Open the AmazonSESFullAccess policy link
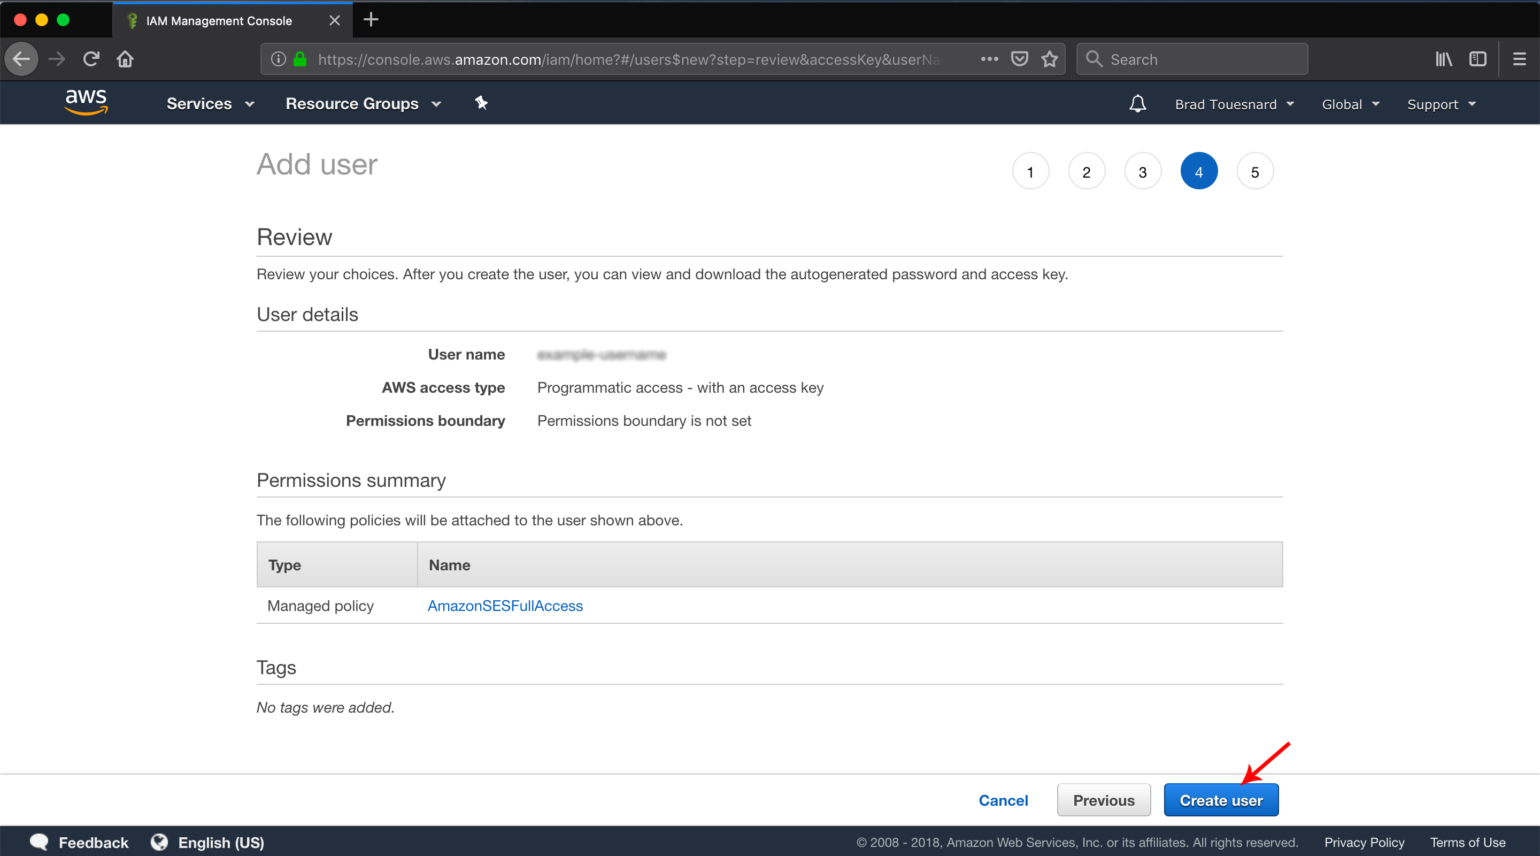The height and width of the screenshot is (856, 1540). (505, 606)
